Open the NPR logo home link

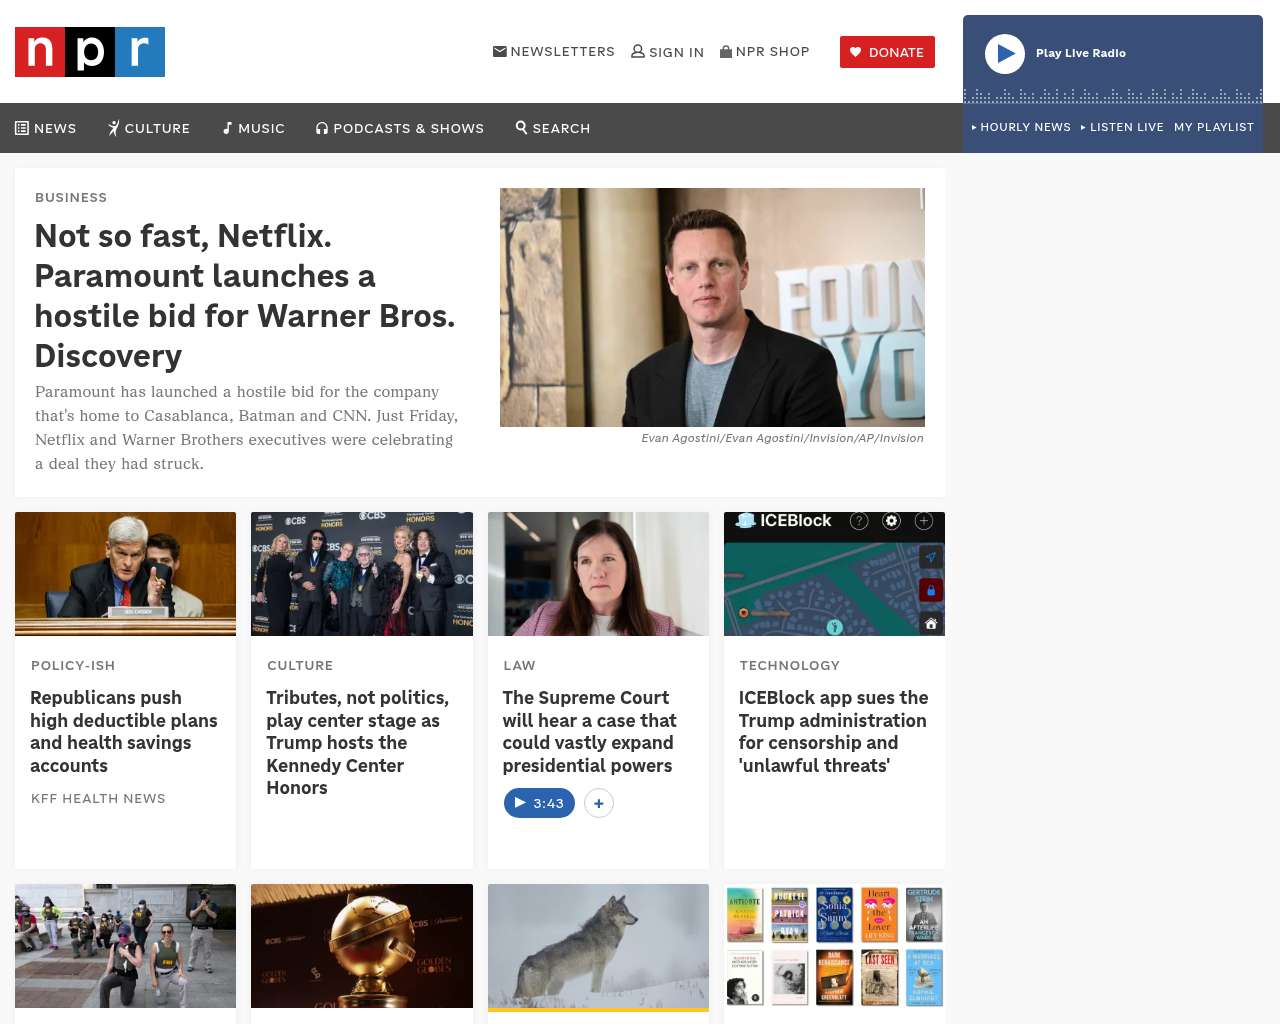[x=90, y=52]
